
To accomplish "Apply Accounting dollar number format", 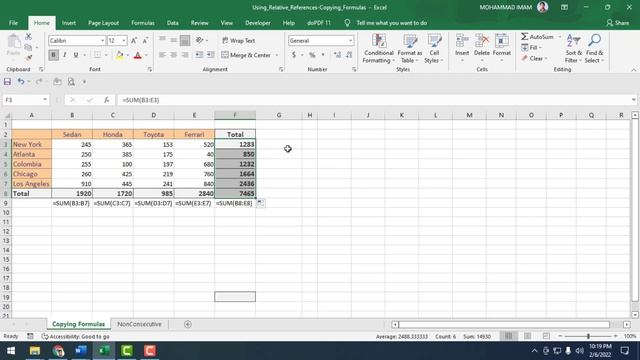I will (294, 55).
